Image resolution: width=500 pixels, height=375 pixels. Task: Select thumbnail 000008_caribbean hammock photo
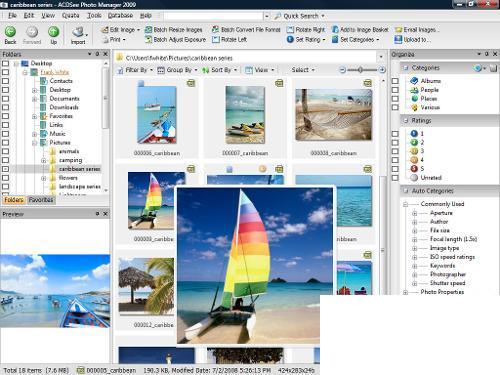click(333, 115)
